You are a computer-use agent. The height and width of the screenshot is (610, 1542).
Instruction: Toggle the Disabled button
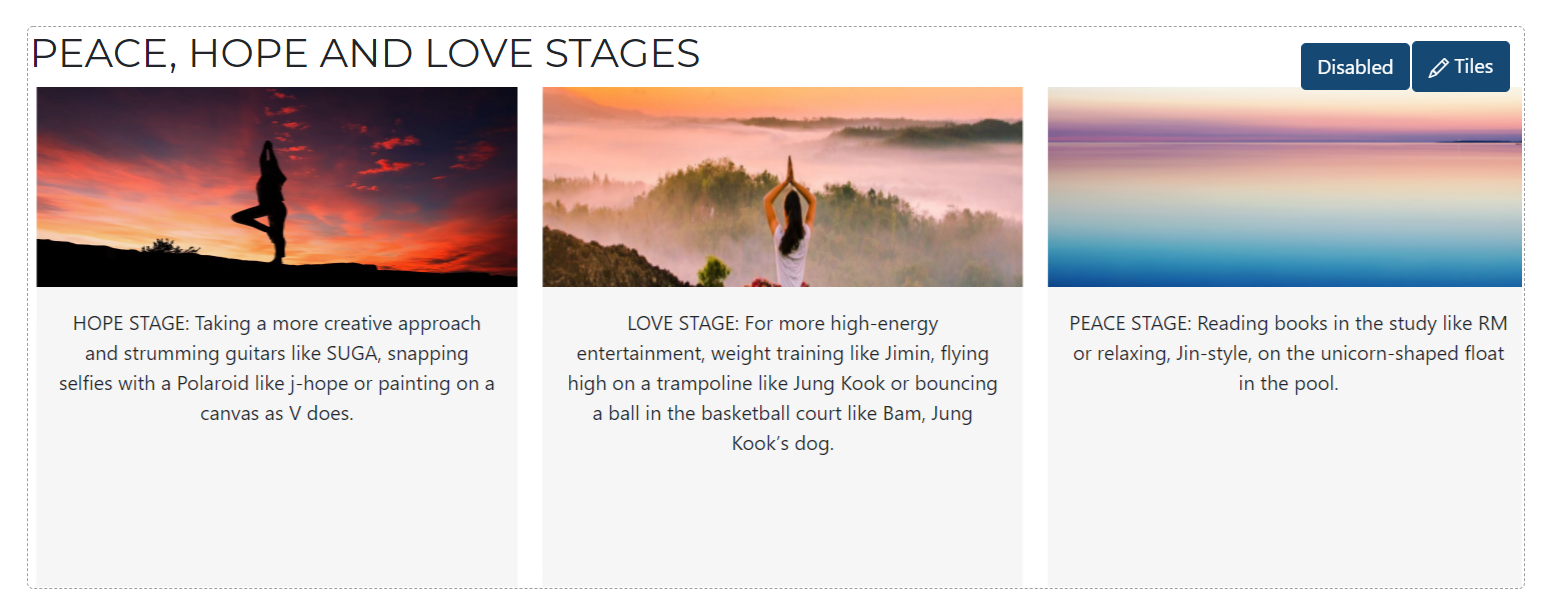[1354, 67]
